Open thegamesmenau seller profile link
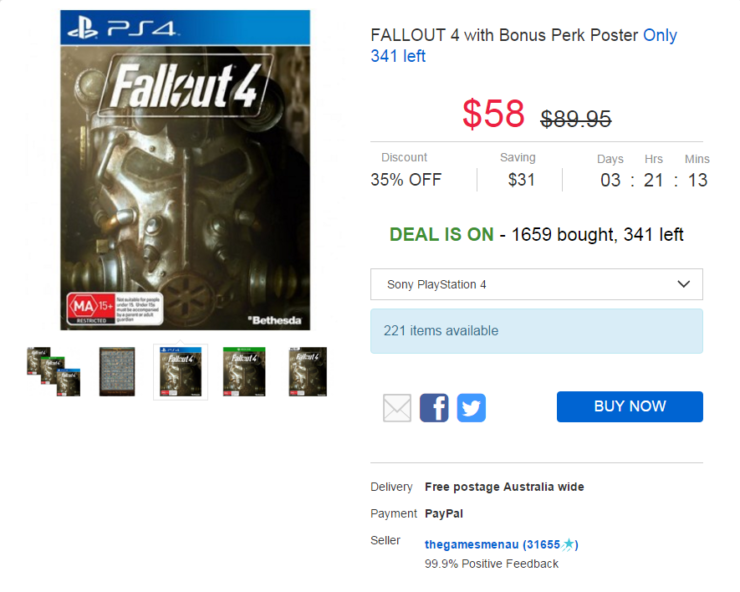This screenshot has width=740, height=592. pos(471,544)
